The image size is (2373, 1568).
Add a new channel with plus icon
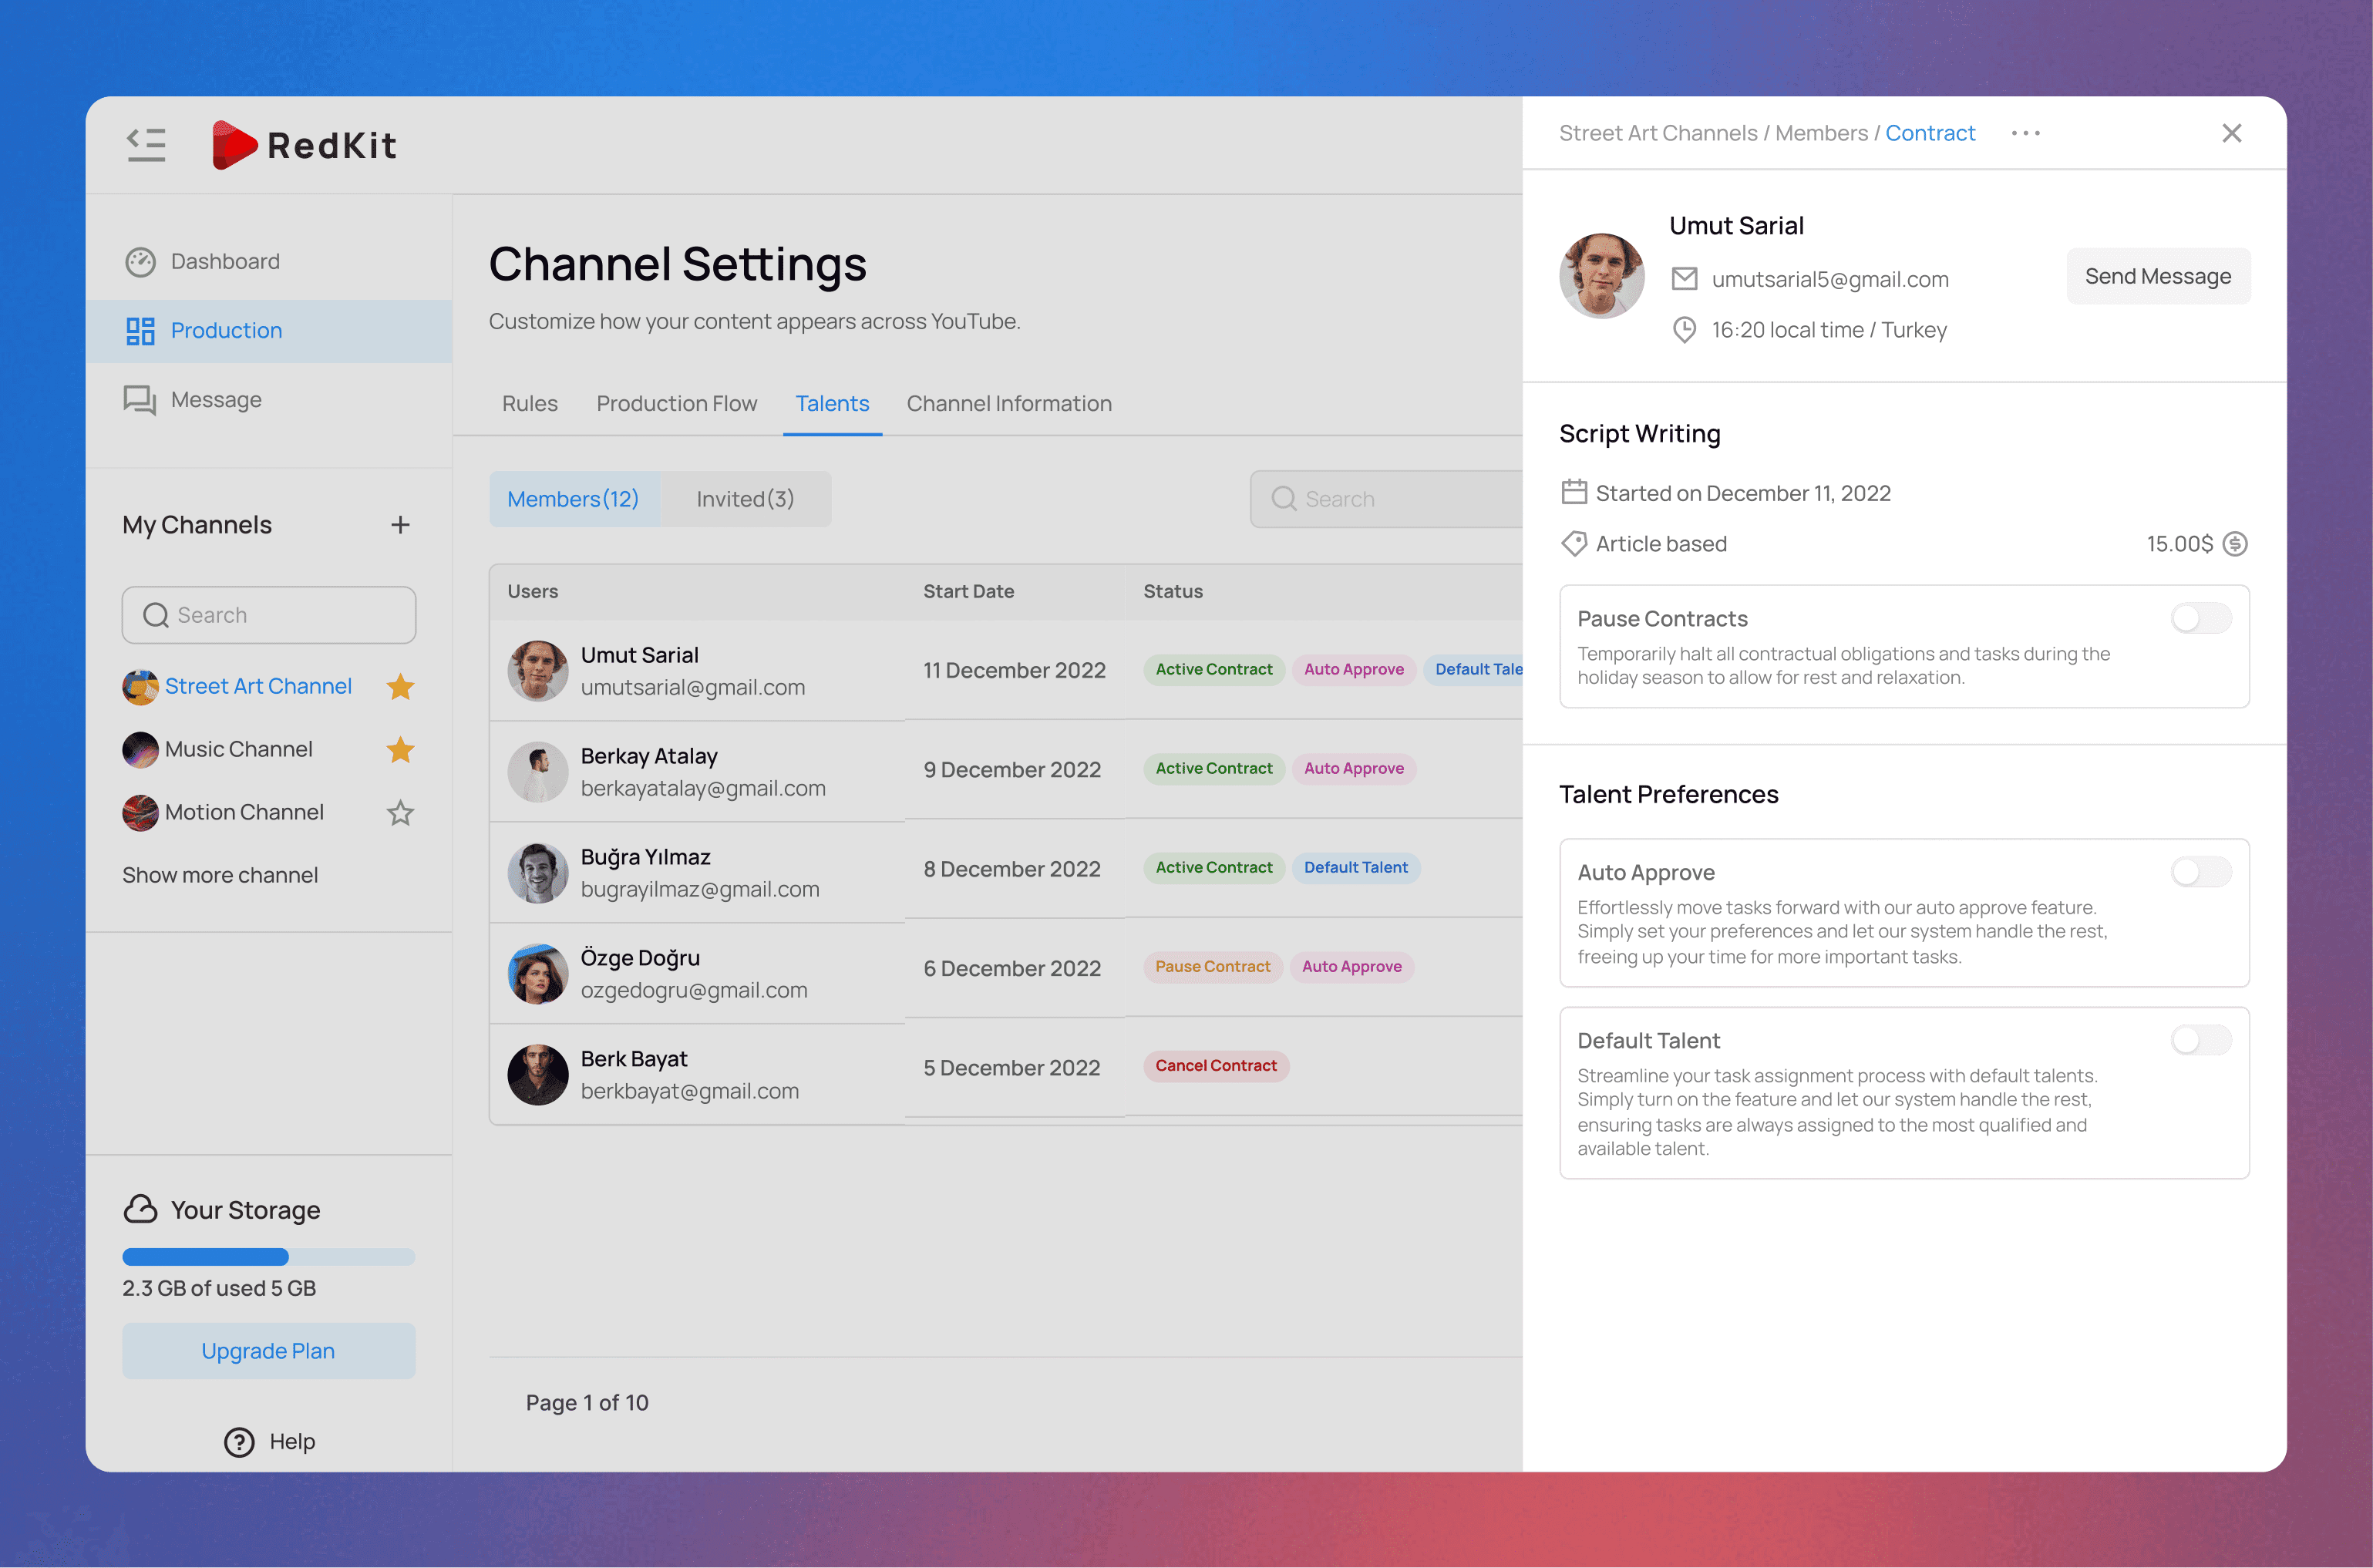click(x=400, y=525)
